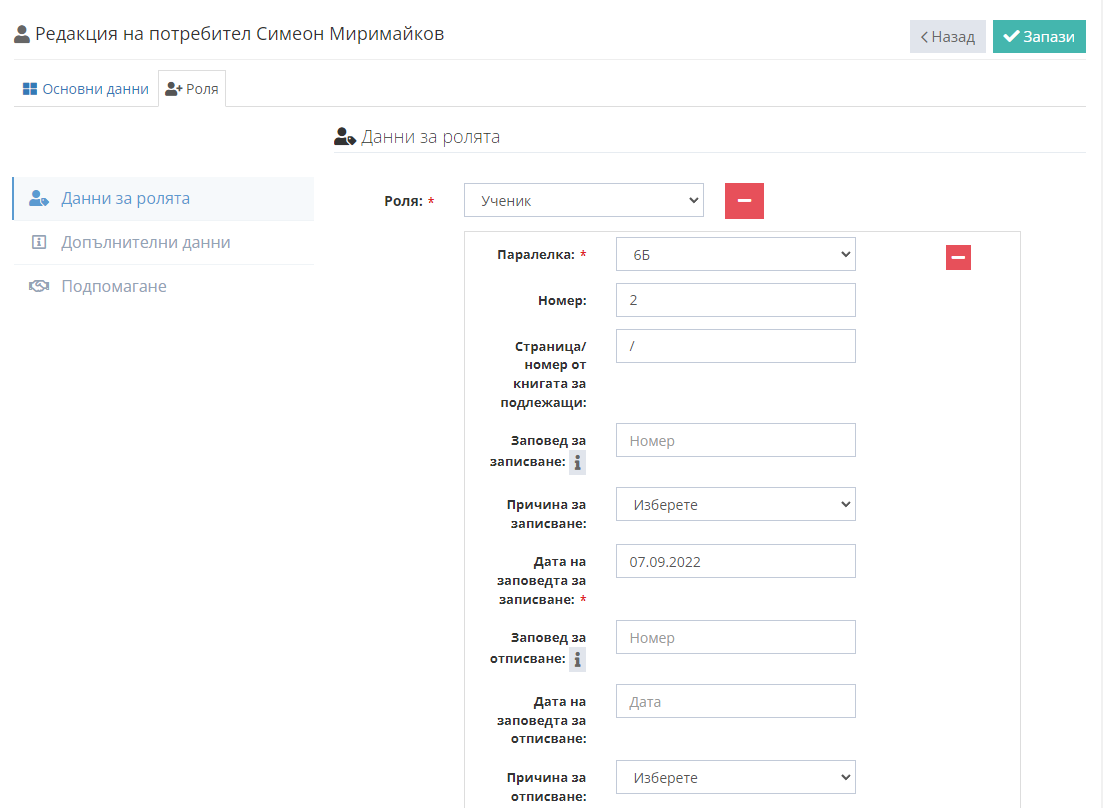Screen dimensions: 1103x808
Task: Switch to the Основни данни tab
Action: click(86, 89)
